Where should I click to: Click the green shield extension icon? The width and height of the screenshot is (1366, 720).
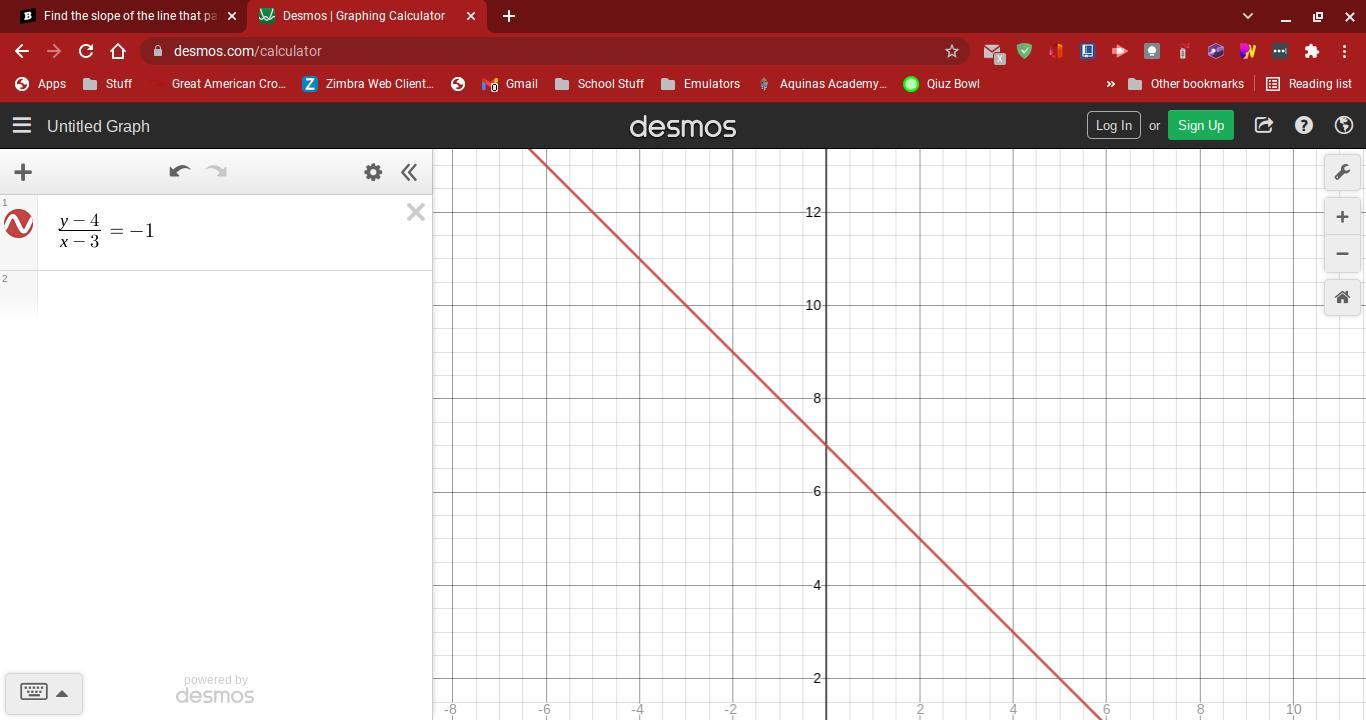pyautogui.click(x=1024, y=51)
